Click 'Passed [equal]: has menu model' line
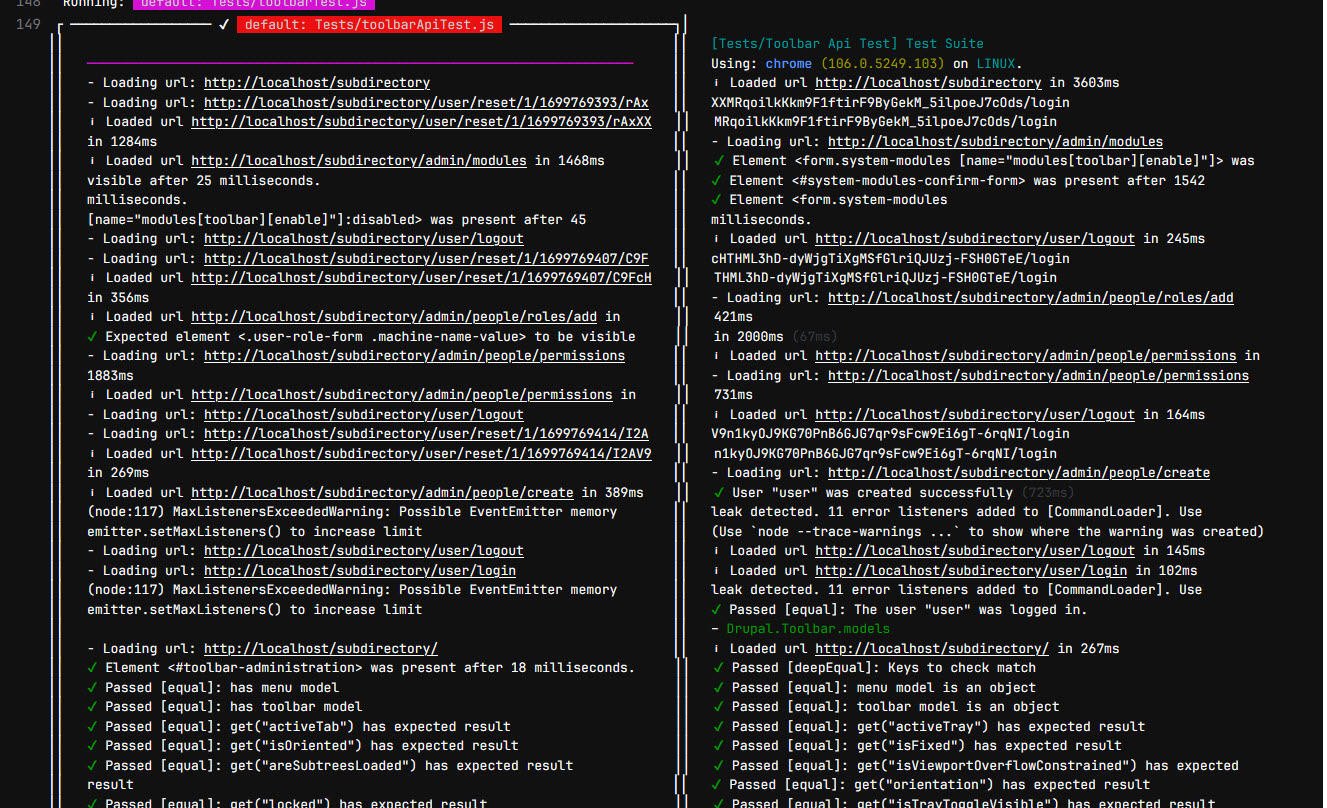Screen dimensions: 1327x808 213,688
